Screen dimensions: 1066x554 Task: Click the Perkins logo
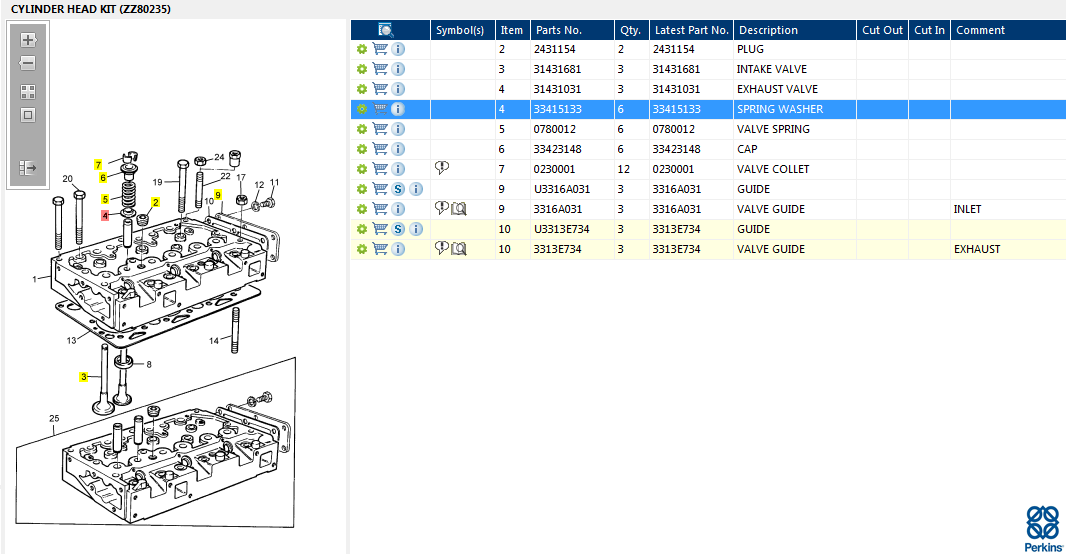[x=1044, y=528]
